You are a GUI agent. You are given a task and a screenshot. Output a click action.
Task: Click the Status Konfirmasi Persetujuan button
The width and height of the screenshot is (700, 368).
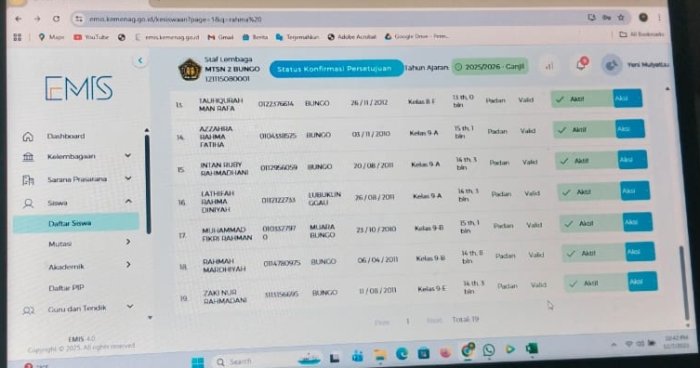coord(336,69)
